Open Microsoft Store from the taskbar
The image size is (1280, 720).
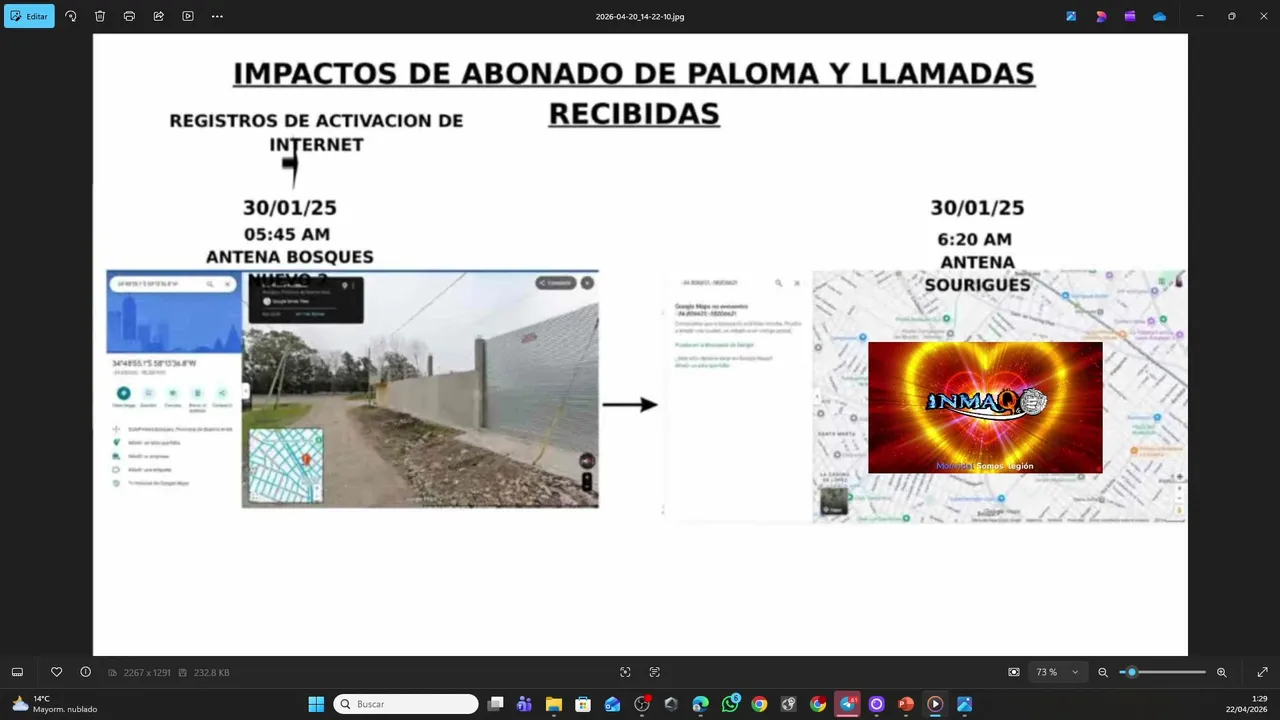click(583, 704)
